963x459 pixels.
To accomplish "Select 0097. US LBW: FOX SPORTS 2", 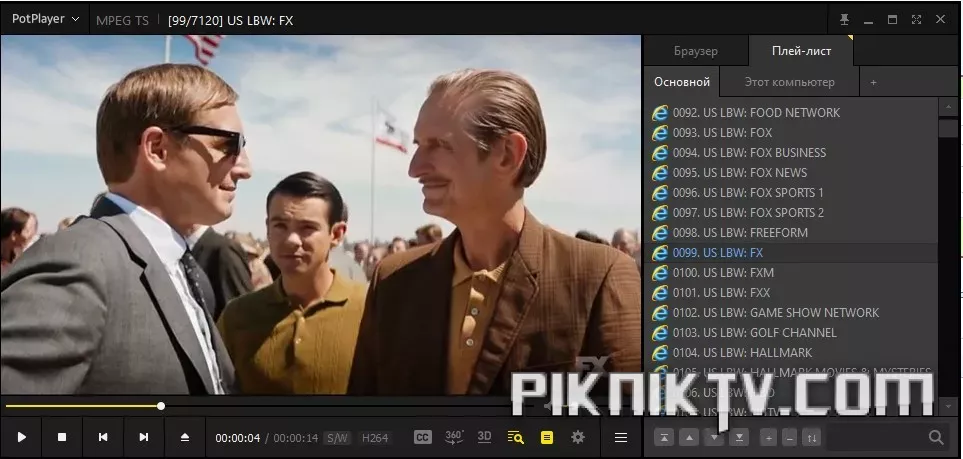I will (x=791, y=213).
